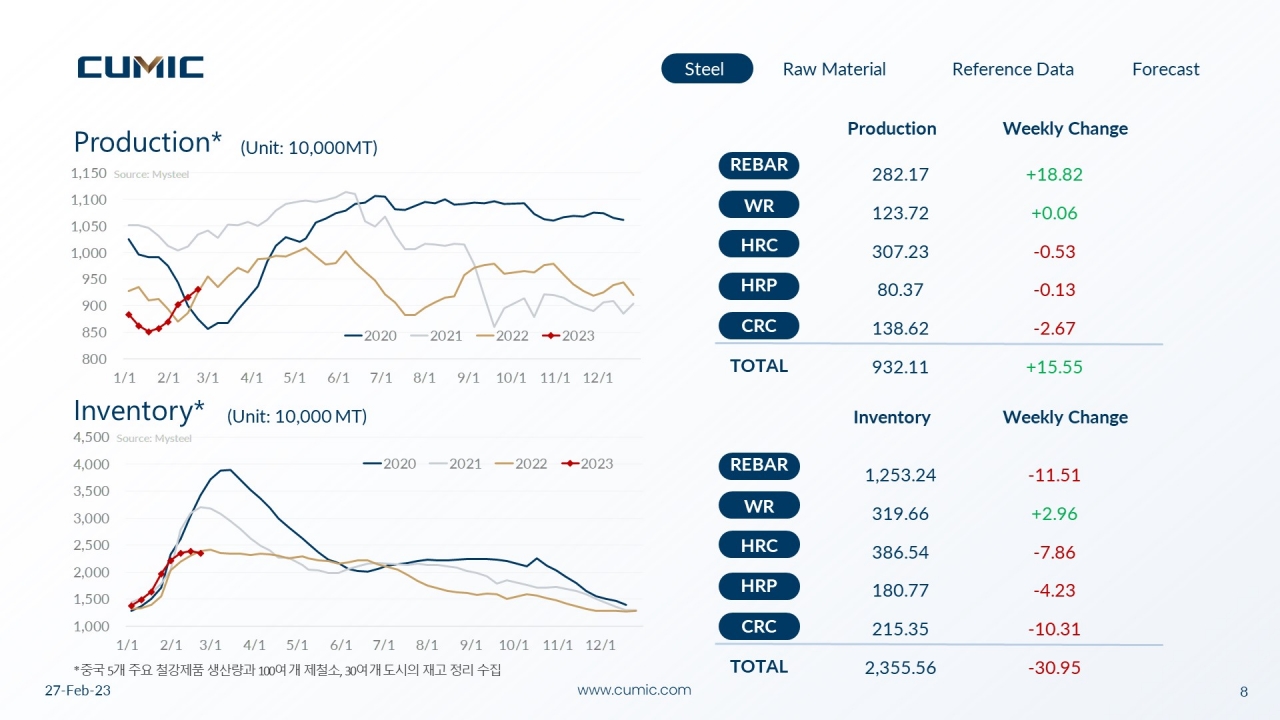Click the Production total value 932.11
Screen dimensions: 1280x720
coord(900,367)
